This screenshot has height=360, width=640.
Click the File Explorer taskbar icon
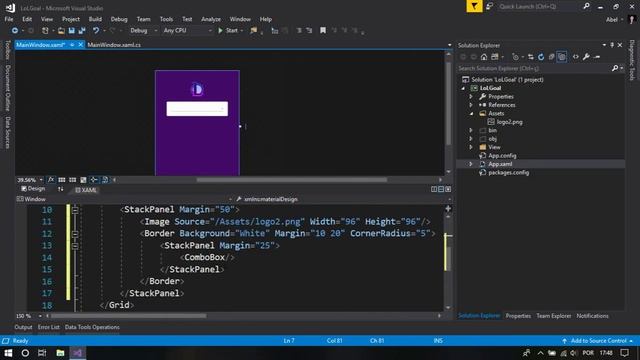point(60,353)
